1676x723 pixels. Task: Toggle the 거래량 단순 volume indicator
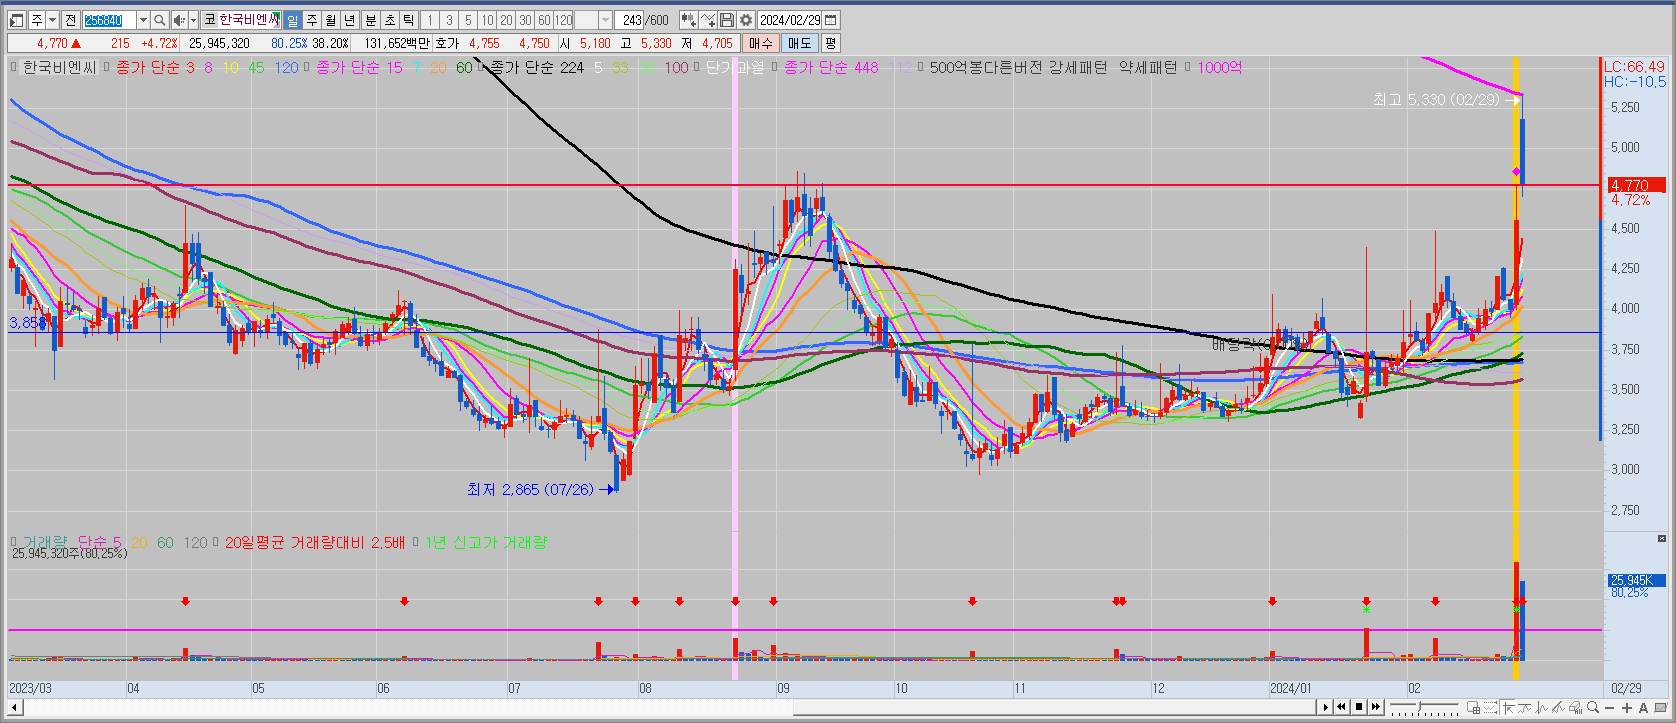(x=14, y=542)
